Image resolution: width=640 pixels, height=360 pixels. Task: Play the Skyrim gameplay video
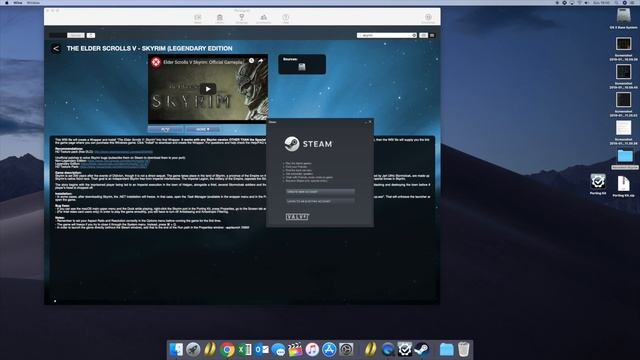pos(208,89)
